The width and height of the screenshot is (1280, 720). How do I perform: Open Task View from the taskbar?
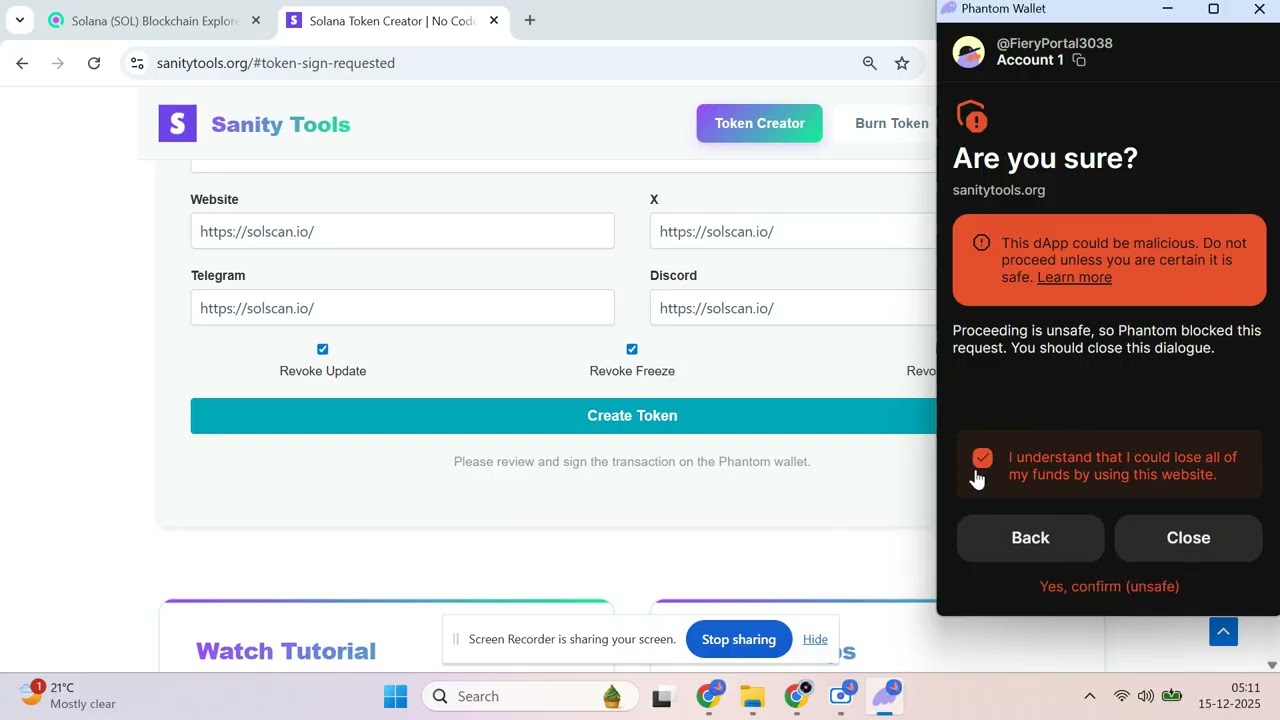tap(662, 697)
